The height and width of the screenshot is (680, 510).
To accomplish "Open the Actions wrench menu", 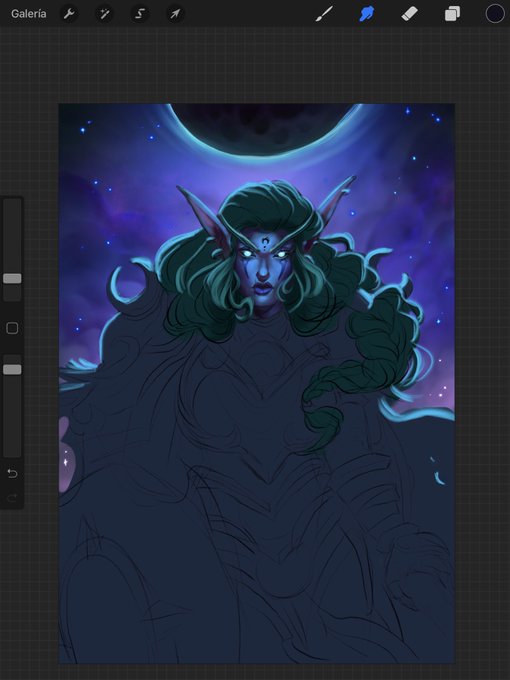I will tap(69, 14).
